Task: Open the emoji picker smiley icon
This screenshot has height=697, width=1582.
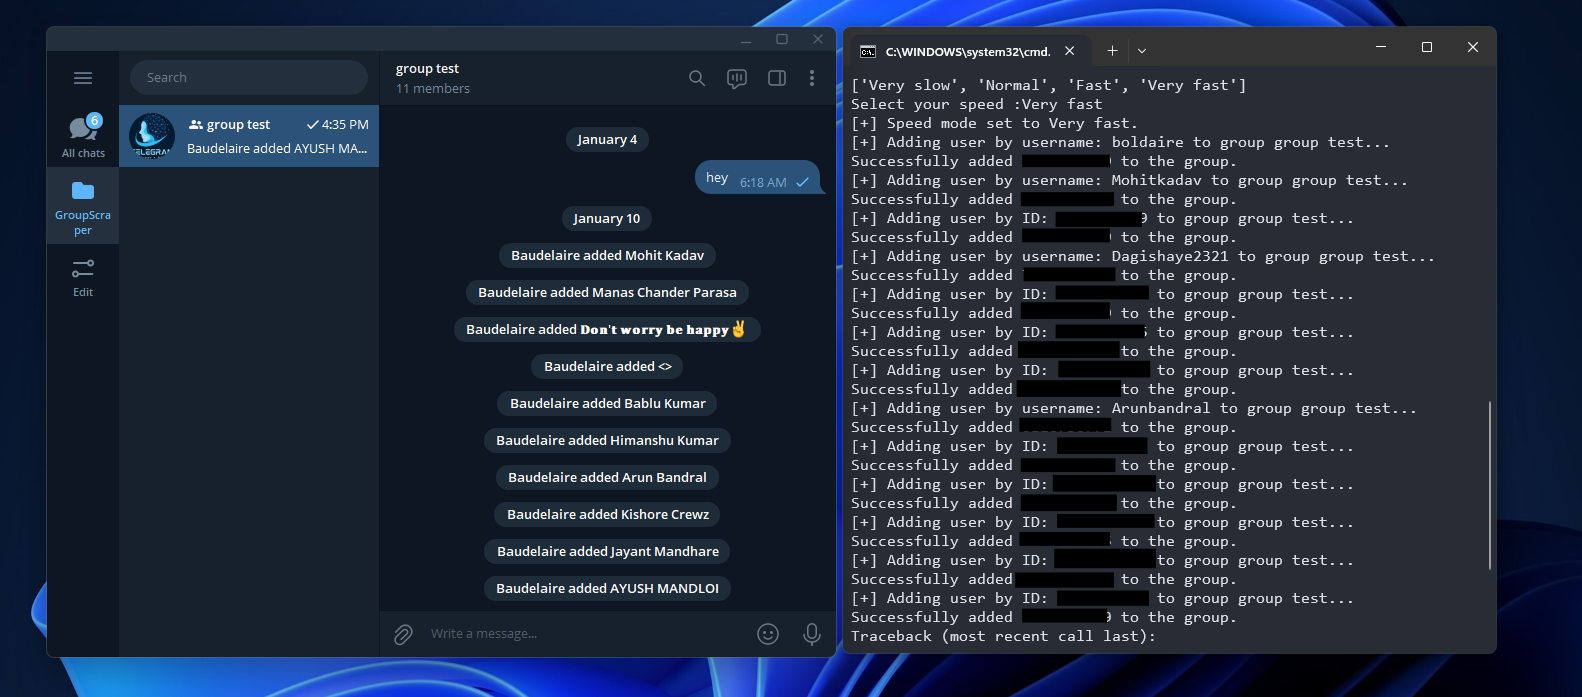Action: (x=768, y=634)
